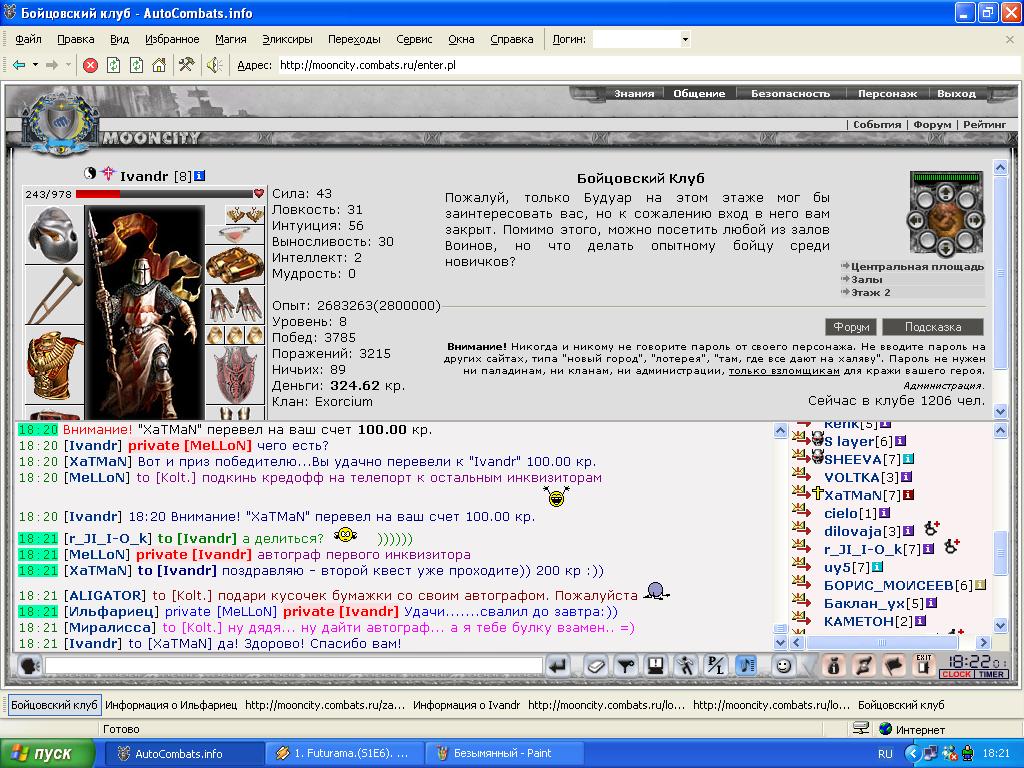1024x768 pixels.
Task: Click the health bar showing 243/978
Action: pos(165,194)
